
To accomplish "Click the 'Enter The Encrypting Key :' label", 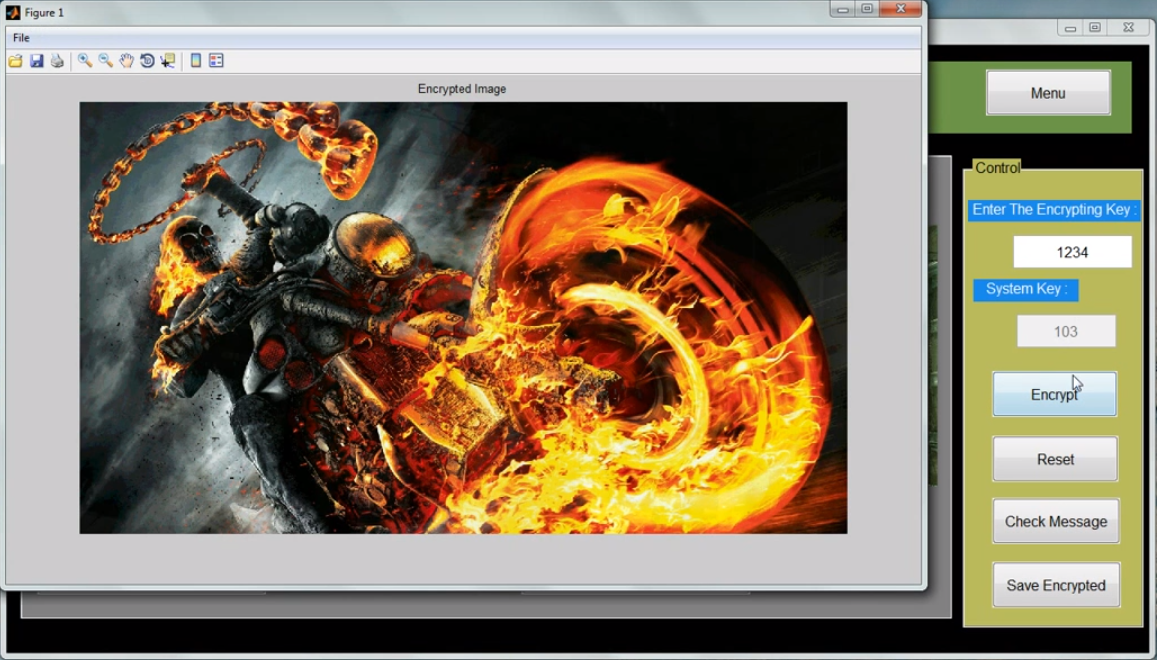I will 1054,210.
